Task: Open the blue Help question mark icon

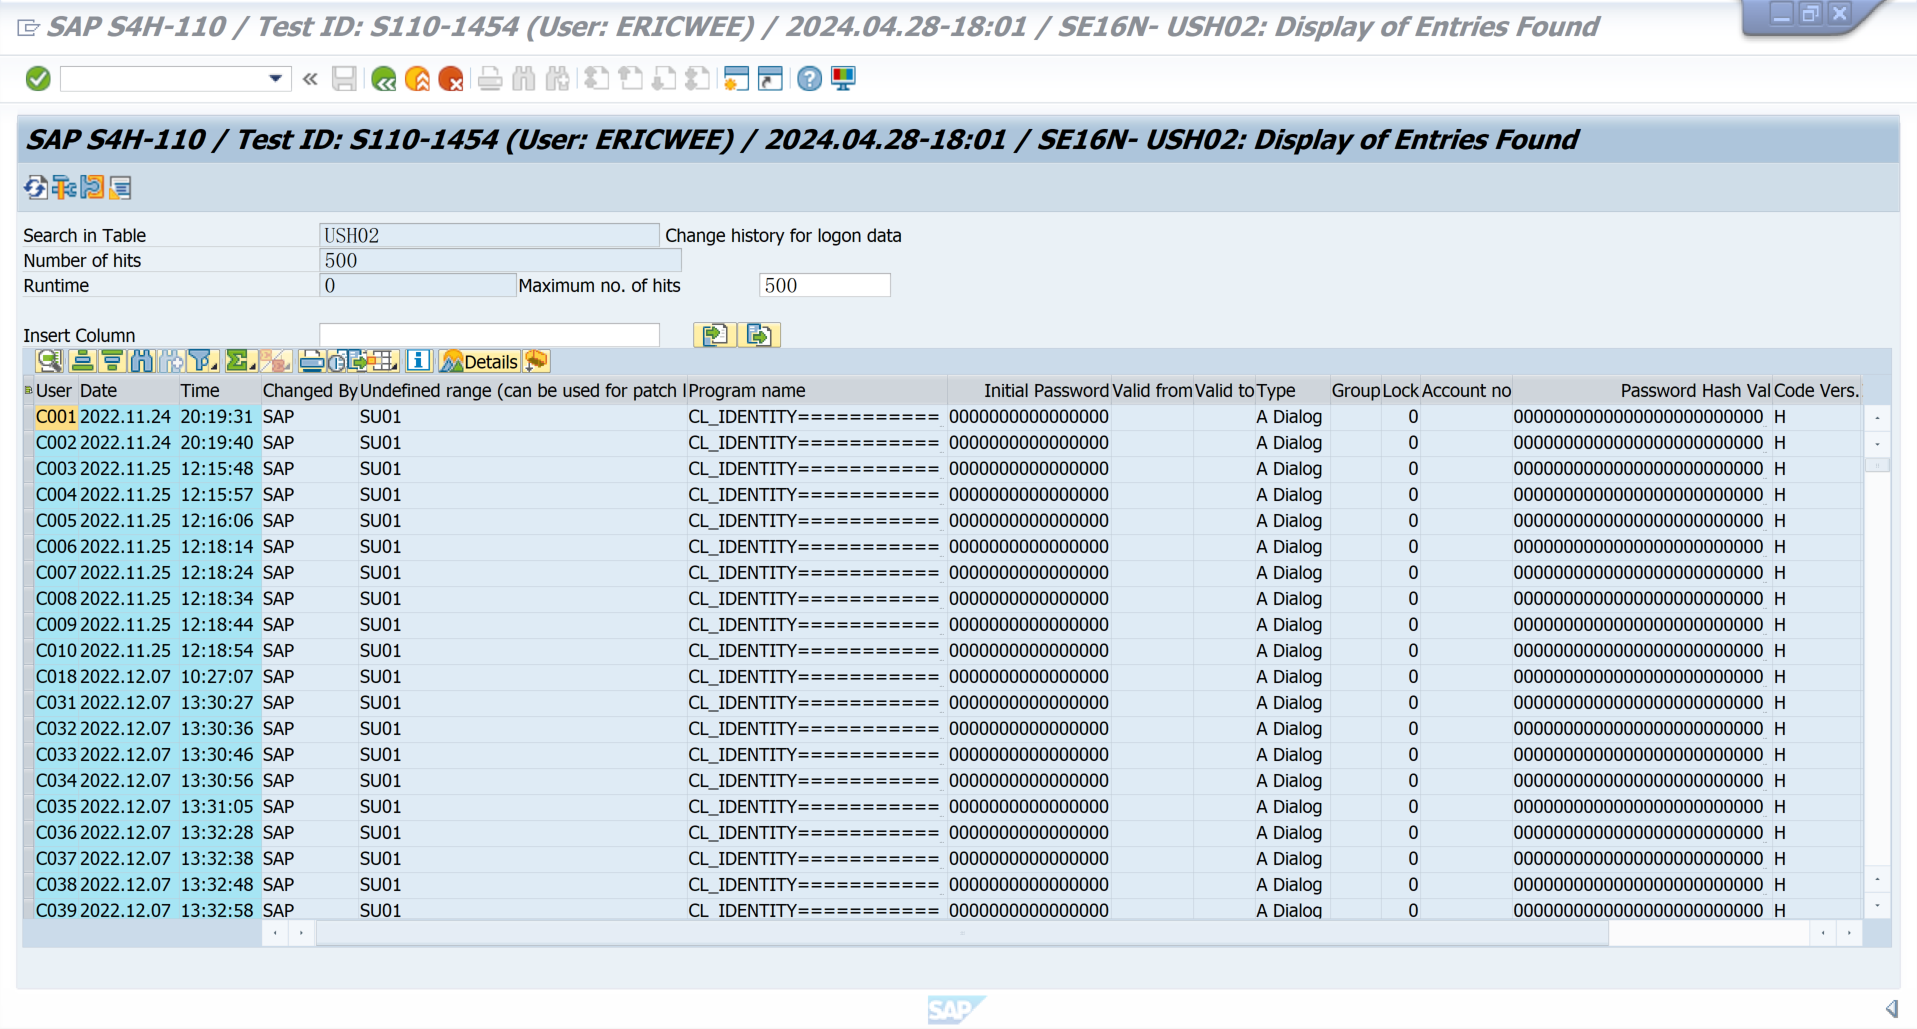Action: pos(809,79)
